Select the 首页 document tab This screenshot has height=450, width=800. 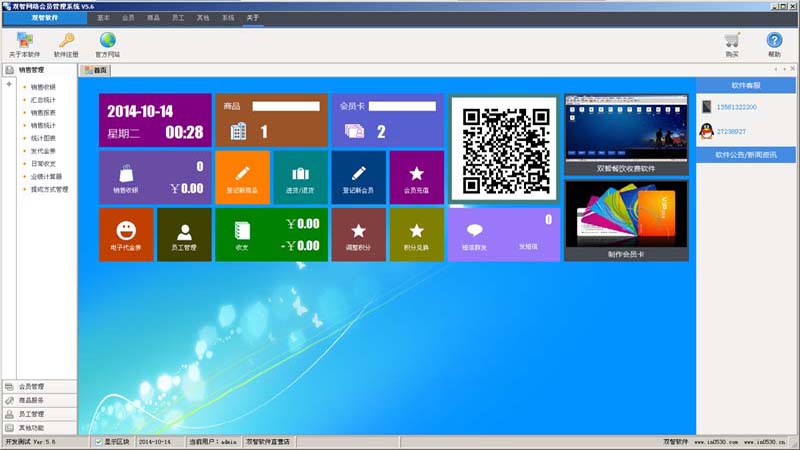96,70
